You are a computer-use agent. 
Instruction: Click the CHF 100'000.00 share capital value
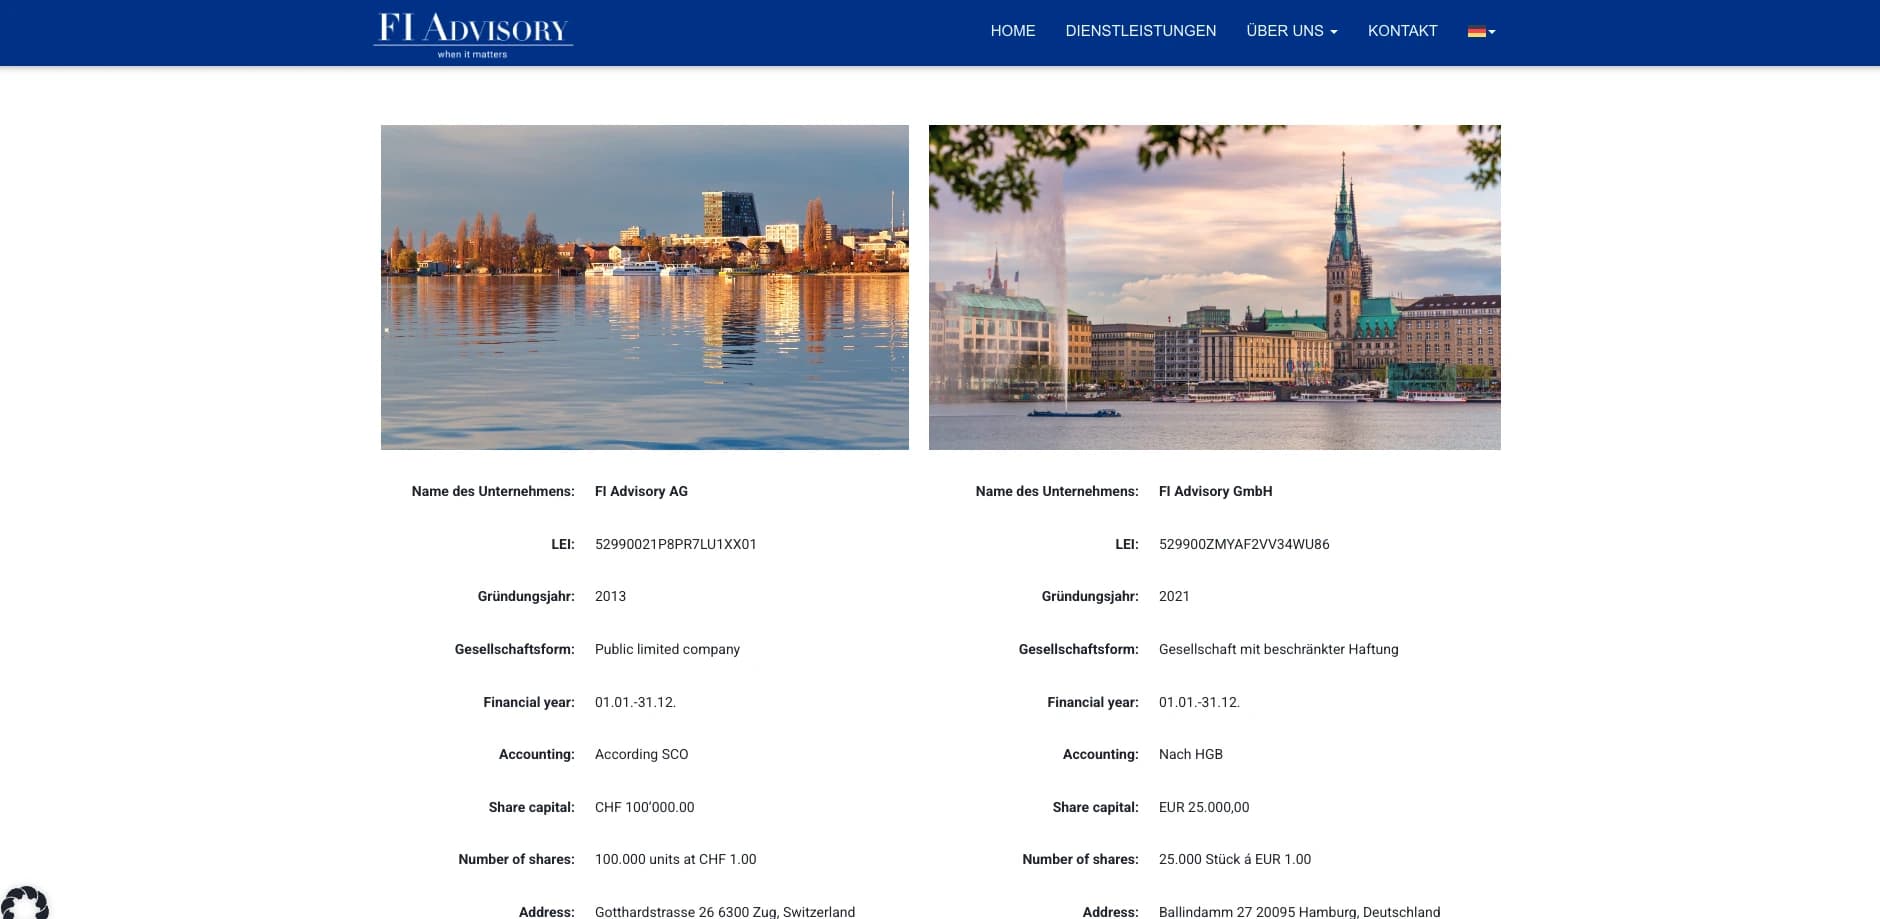point(644,807)
